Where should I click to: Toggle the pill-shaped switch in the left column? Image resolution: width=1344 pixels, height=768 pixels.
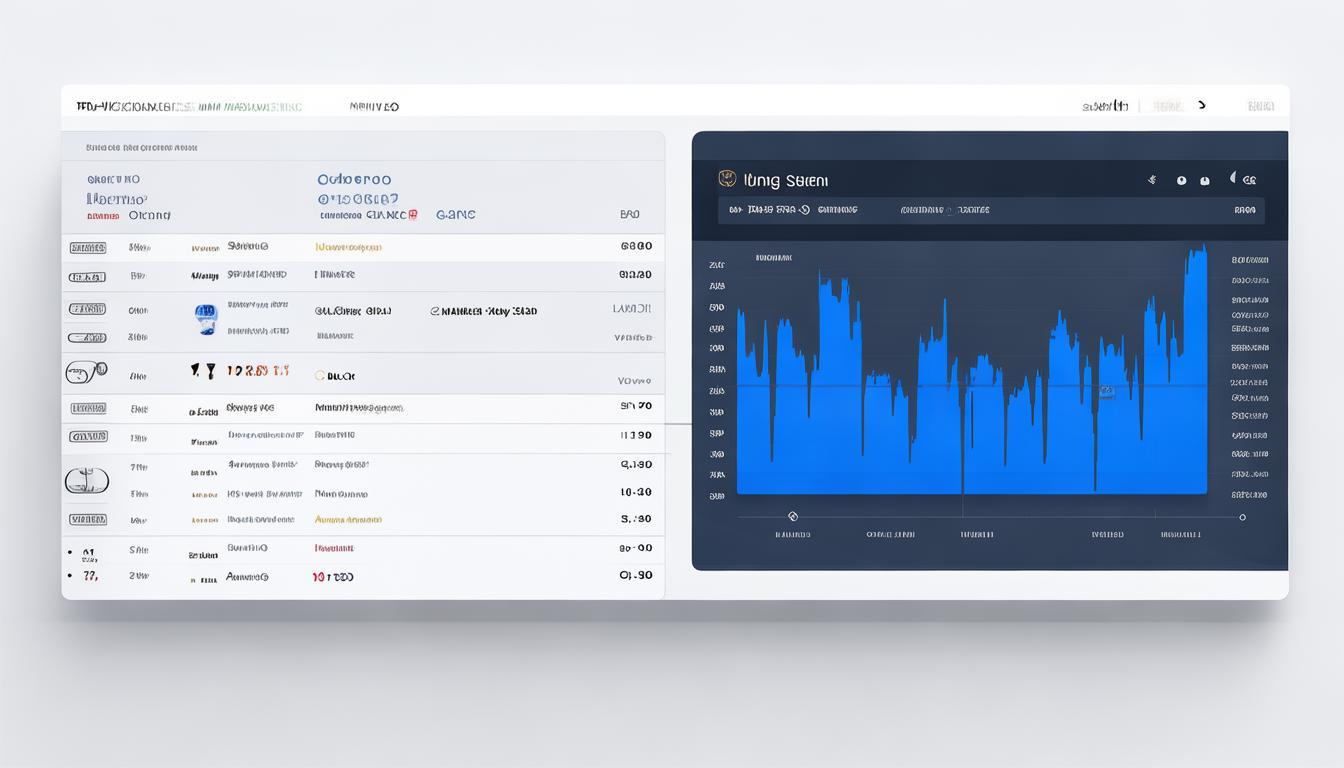click(86, 372)
